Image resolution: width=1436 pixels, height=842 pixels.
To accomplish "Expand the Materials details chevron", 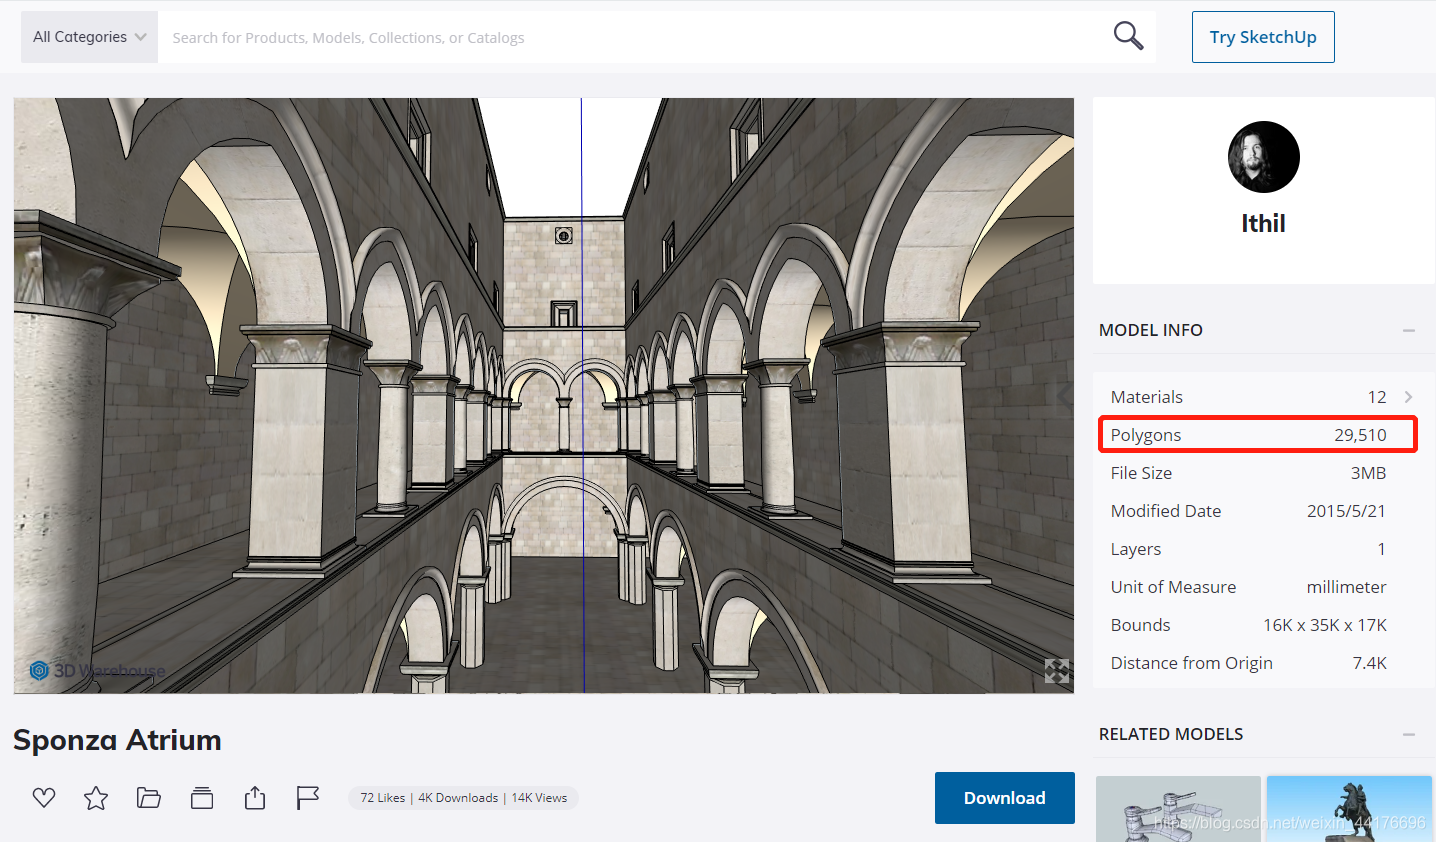I will point(1408,397).
